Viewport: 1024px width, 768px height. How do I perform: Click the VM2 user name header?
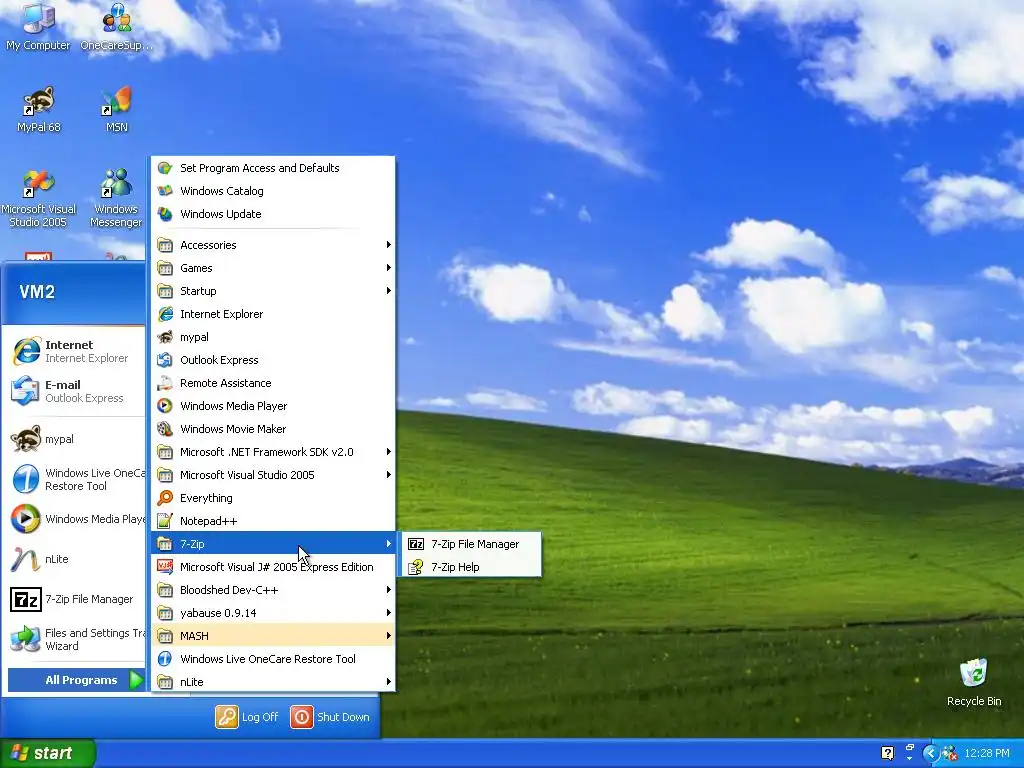[37, 291]
